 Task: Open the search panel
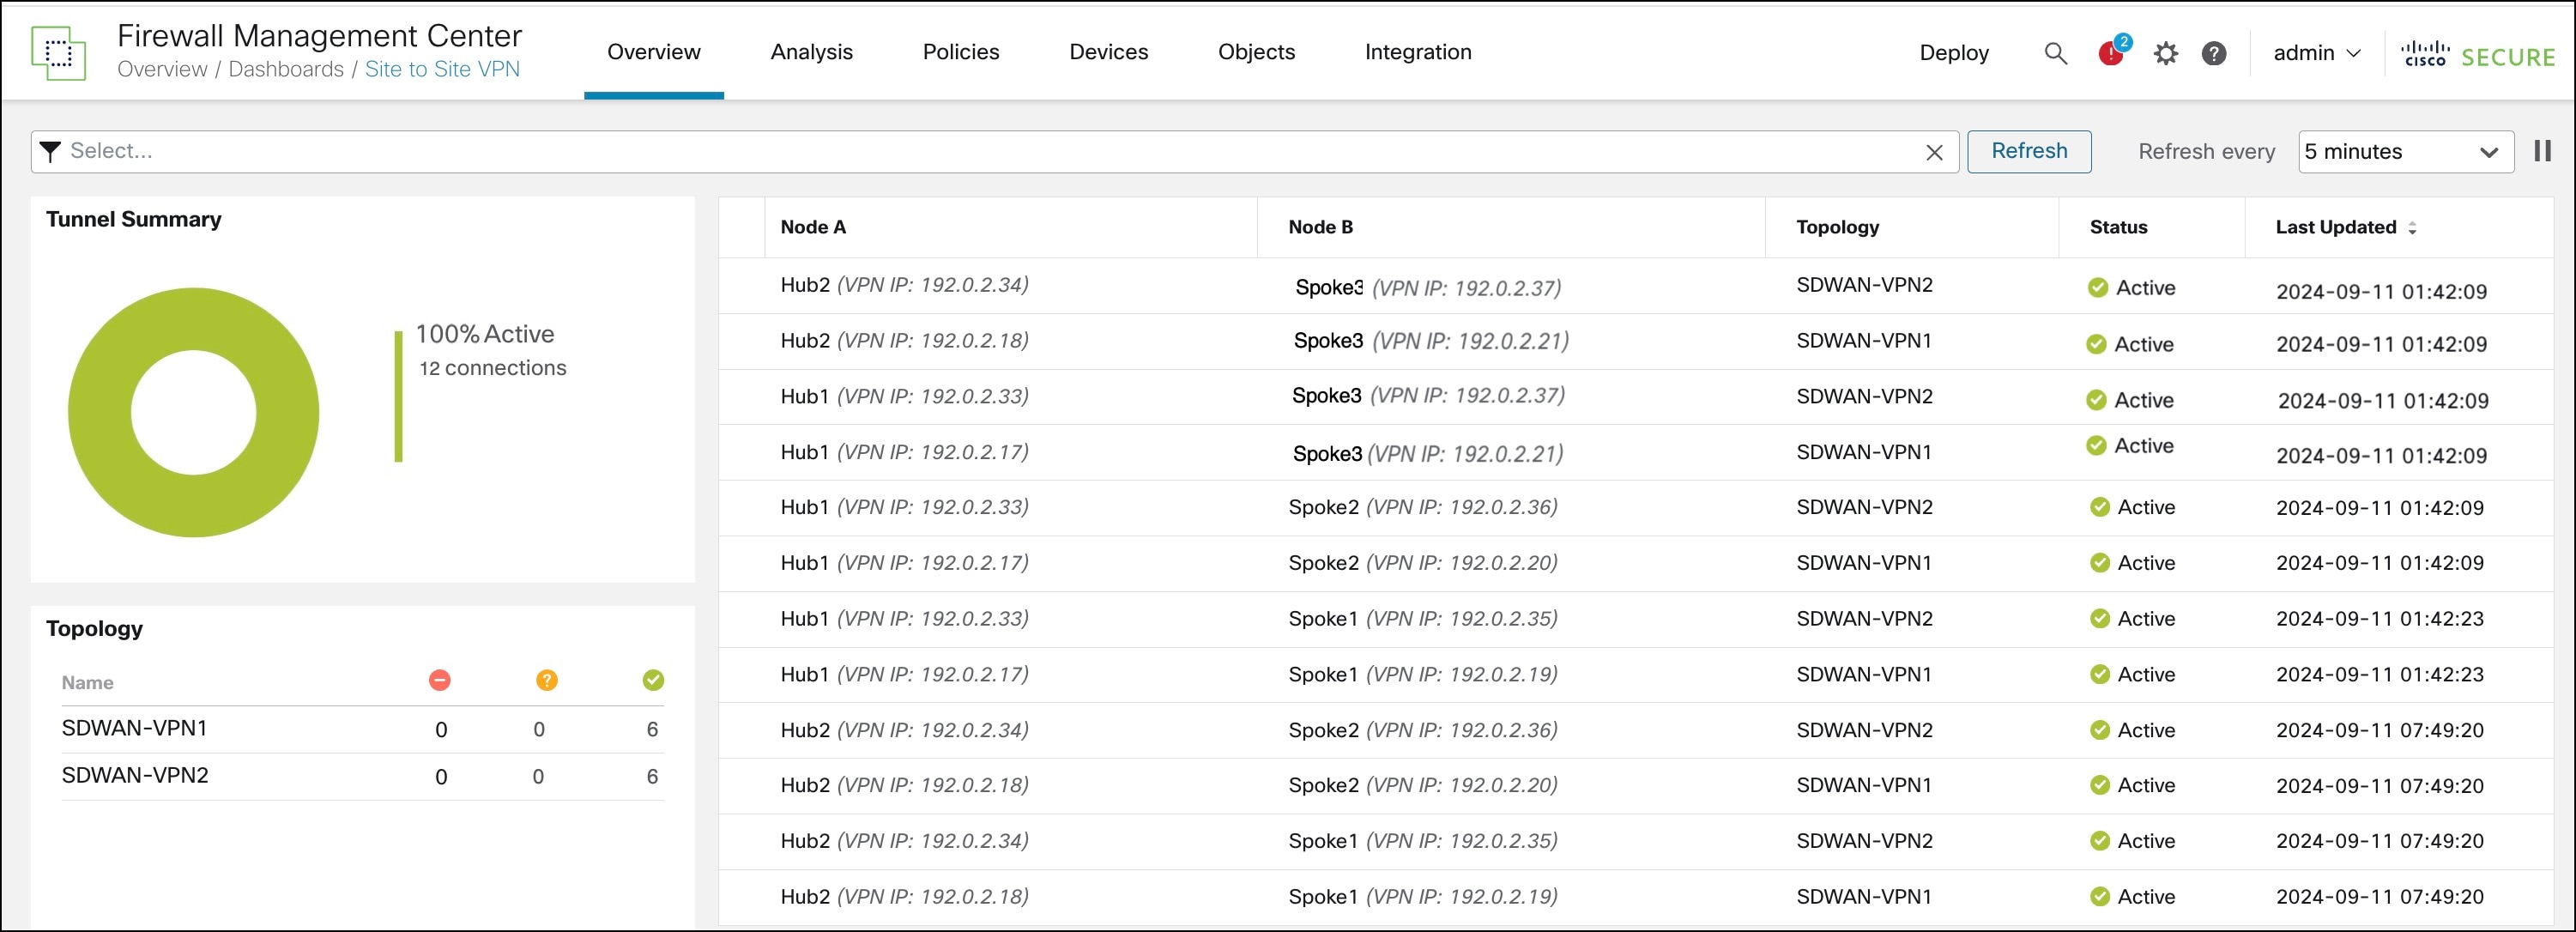pos(2055,53)
